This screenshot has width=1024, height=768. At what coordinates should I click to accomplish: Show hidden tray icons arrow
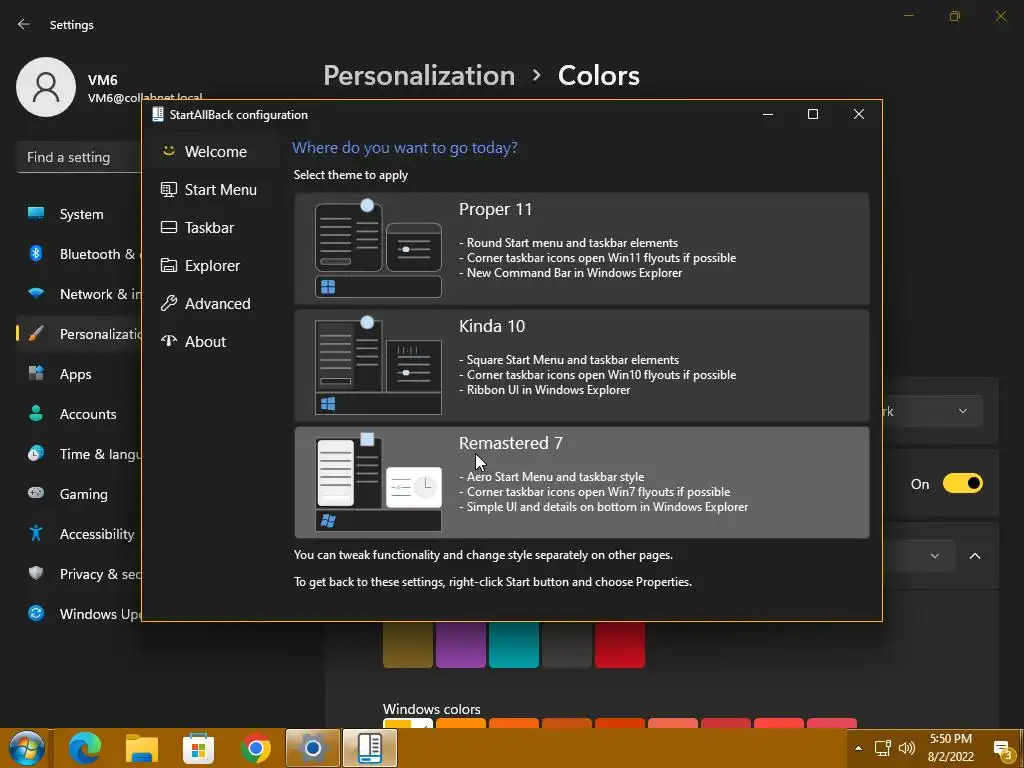(x=858, y=748)
